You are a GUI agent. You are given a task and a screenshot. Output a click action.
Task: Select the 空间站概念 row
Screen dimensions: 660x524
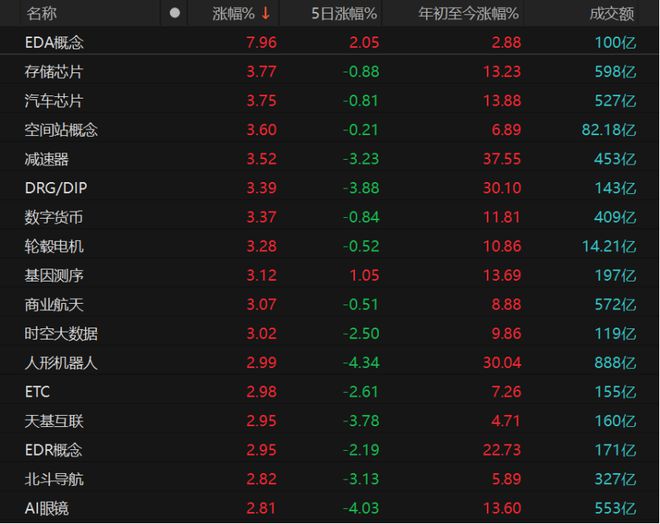[x=61, y=130]
